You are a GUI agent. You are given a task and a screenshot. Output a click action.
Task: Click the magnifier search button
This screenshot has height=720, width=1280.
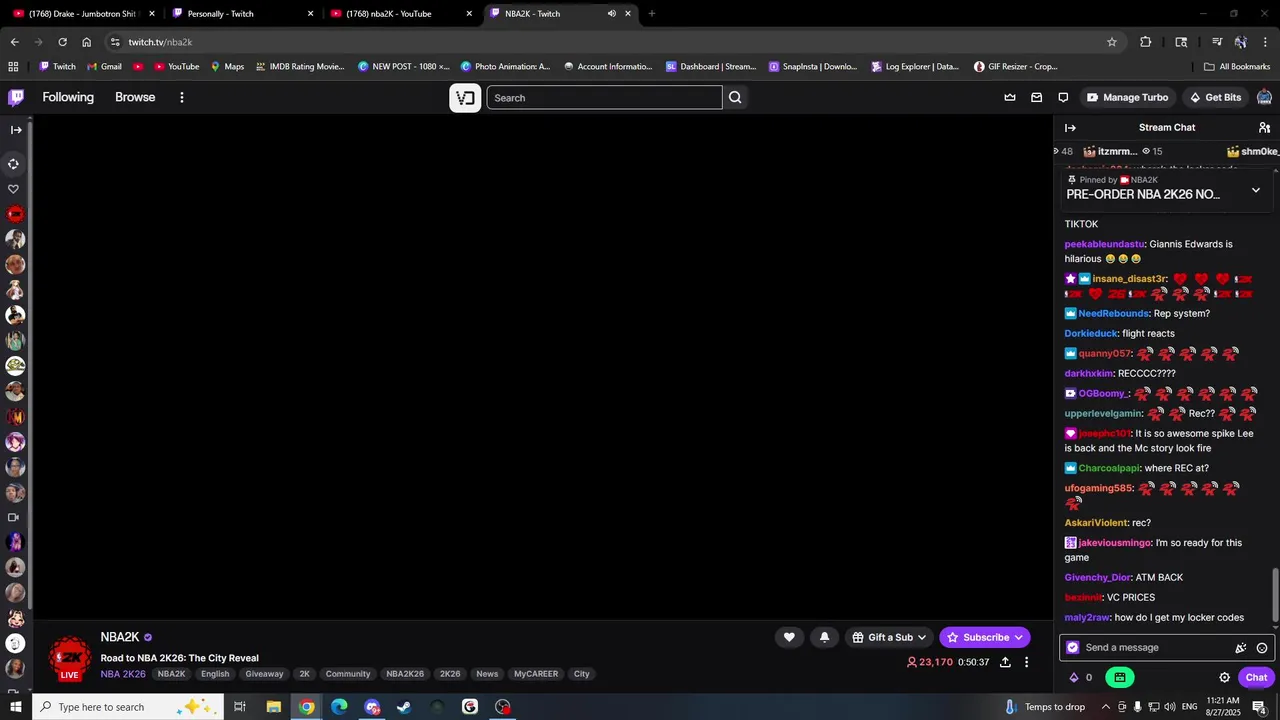click(735, 97)
